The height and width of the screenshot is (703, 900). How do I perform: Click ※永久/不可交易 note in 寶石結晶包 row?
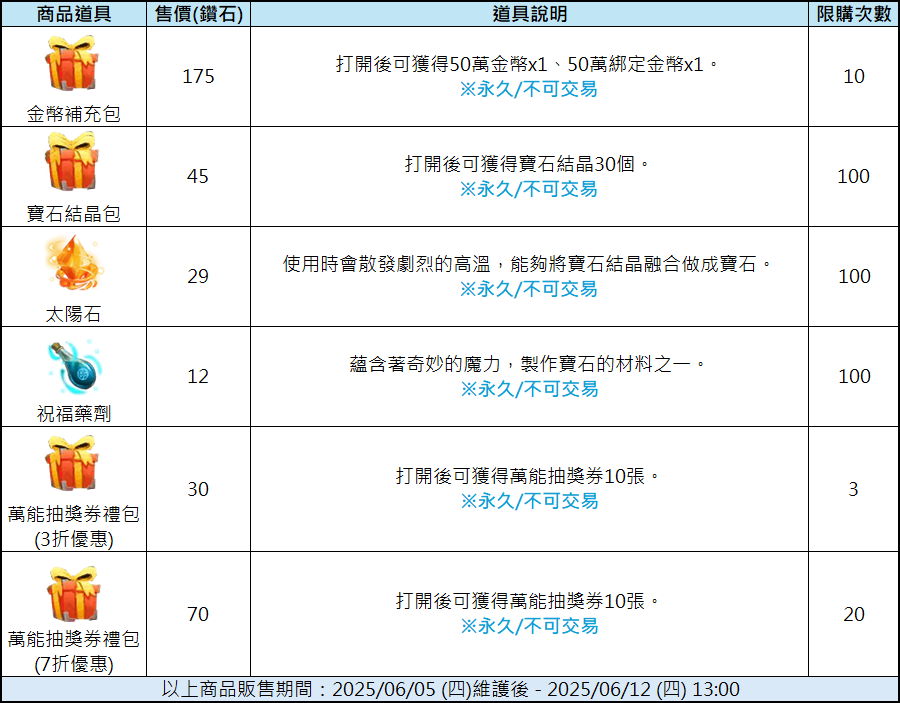click(x=529, y=189)
